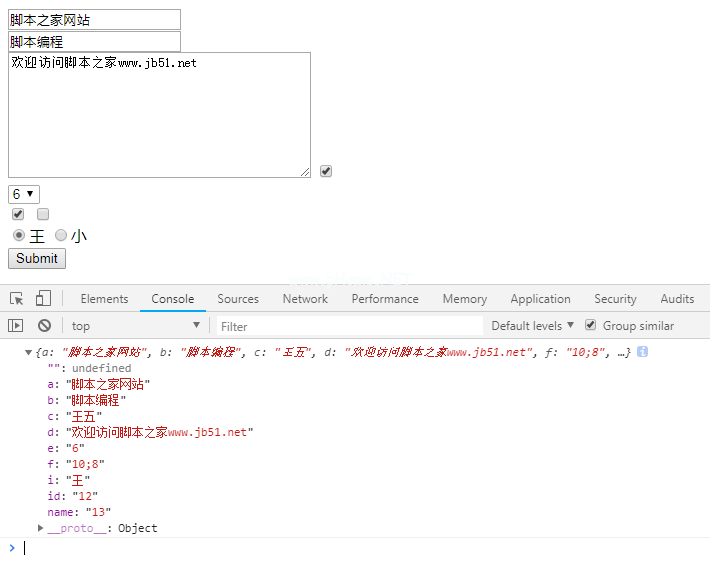This screenshot has width=710, height=576.
Task: Toggle the Group similar checkbox
Action: point(591,325)
